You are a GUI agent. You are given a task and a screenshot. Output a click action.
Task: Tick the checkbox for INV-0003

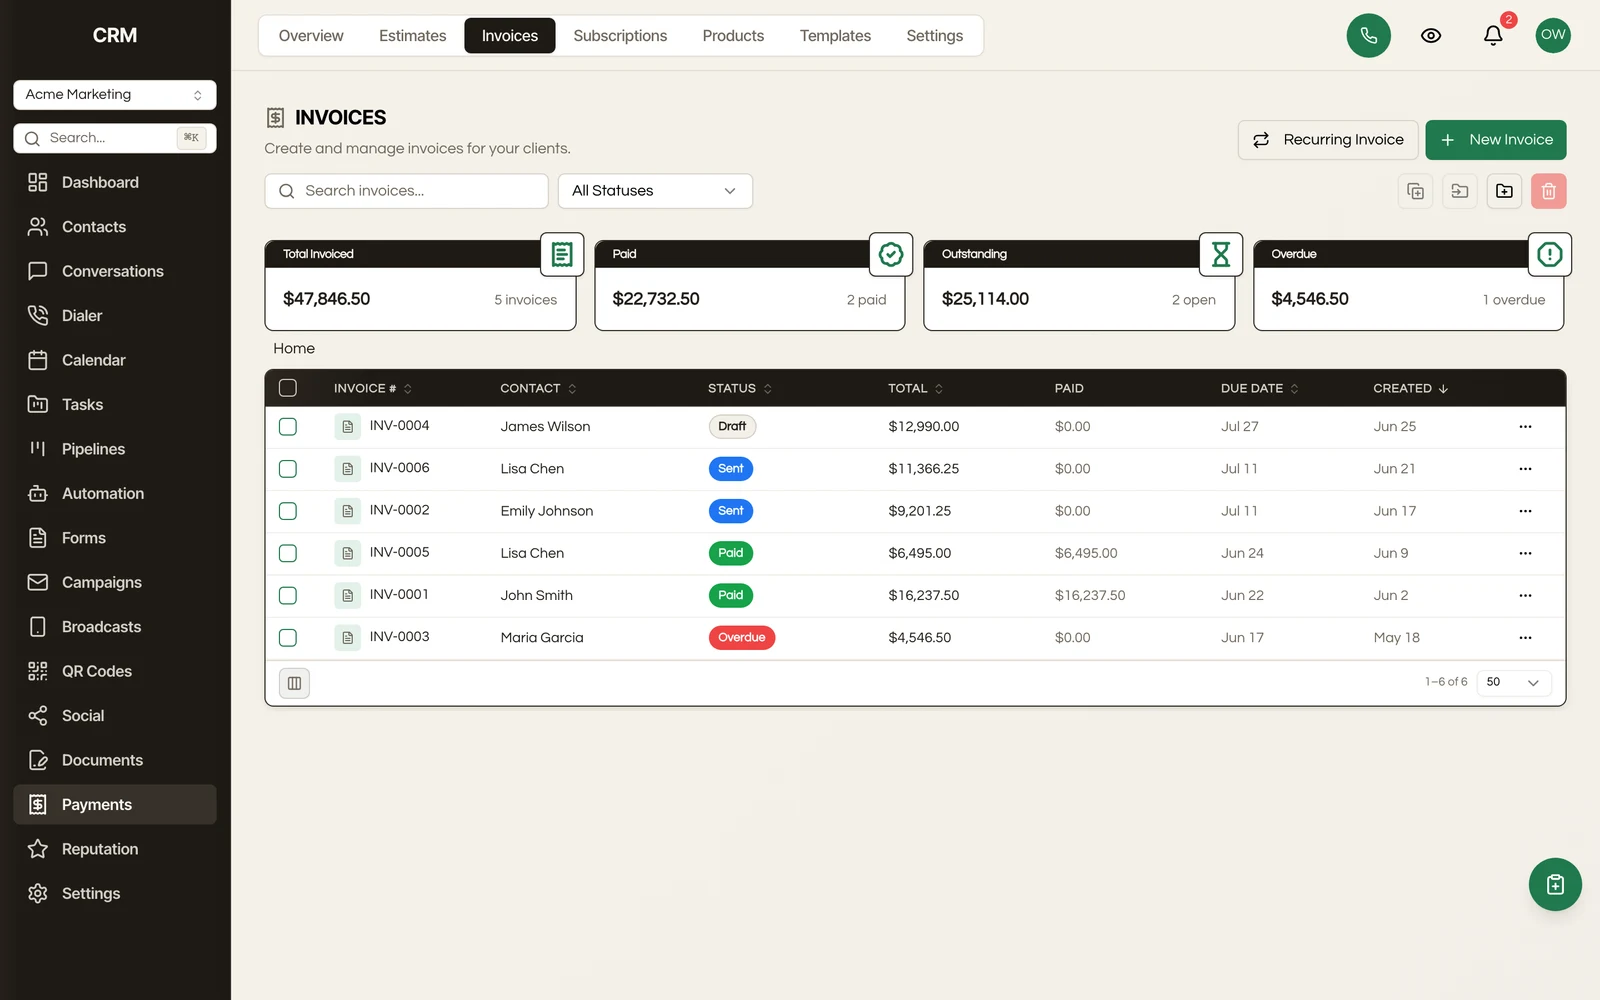288,638
